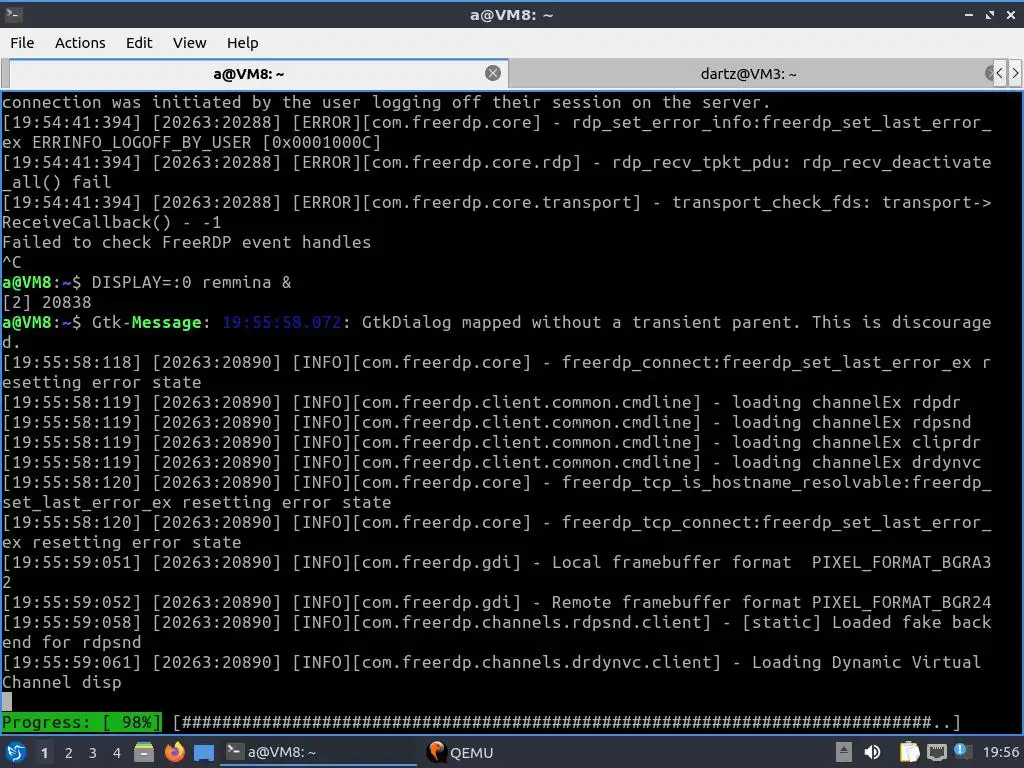The height and width of the screenshot is (768, 1024).
Task: Switch to workspace 4
Action: click(117, 753)
